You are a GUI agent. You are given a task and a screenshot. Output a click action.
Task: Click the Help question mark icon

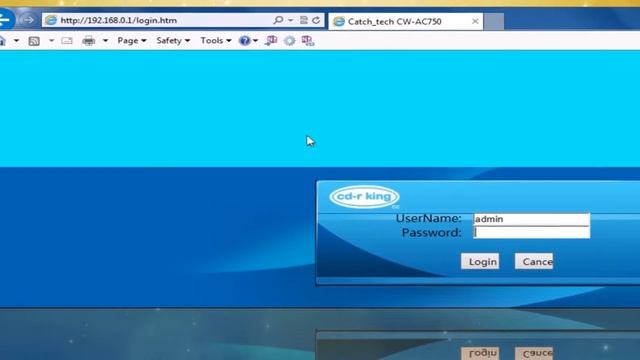244,41
